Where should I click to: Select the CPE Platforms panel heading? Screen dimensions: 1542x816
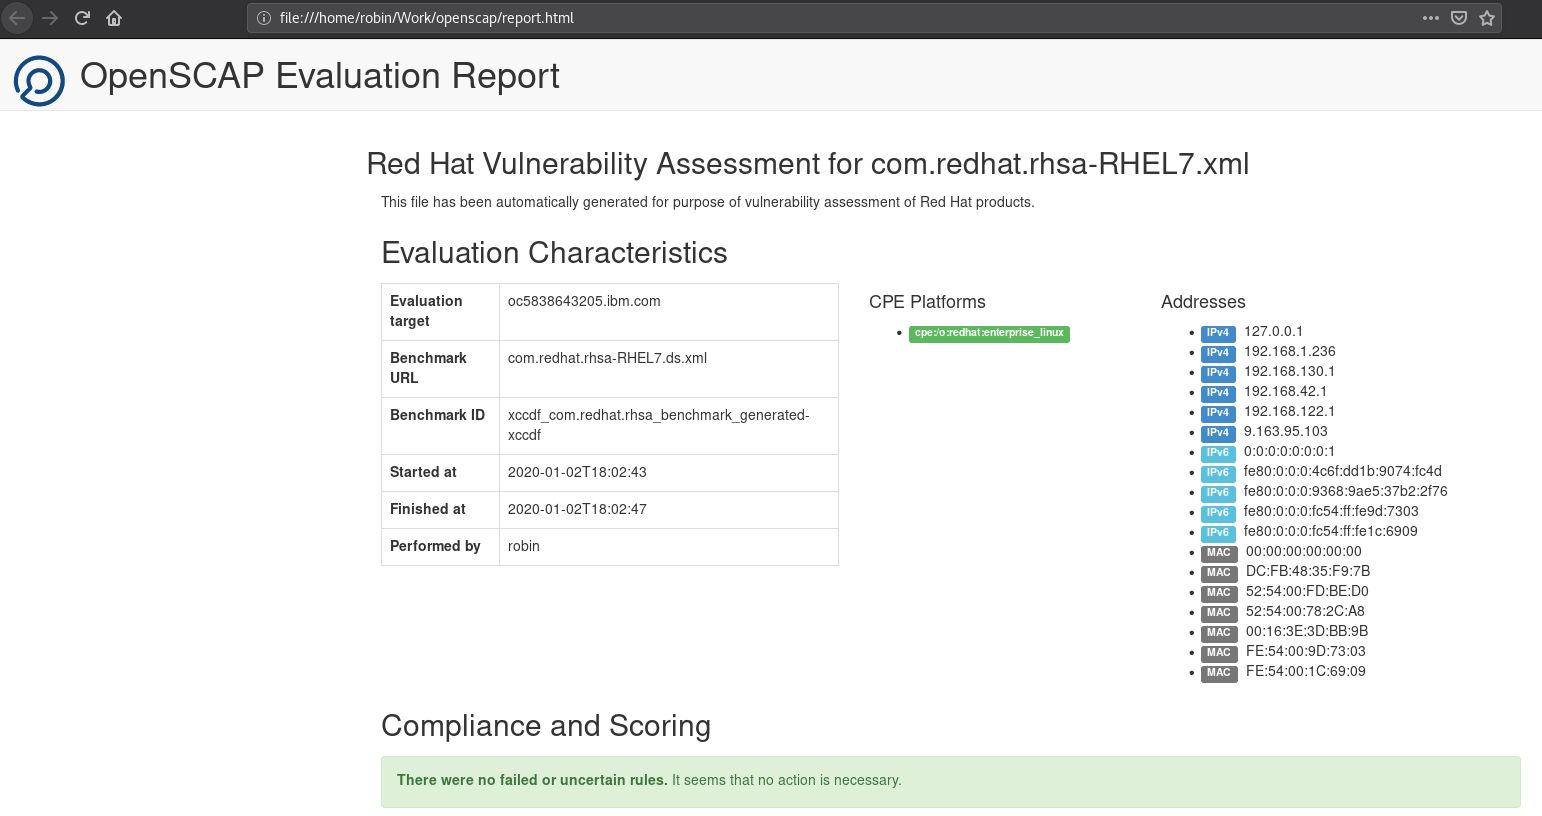click(x=926, y=301)
